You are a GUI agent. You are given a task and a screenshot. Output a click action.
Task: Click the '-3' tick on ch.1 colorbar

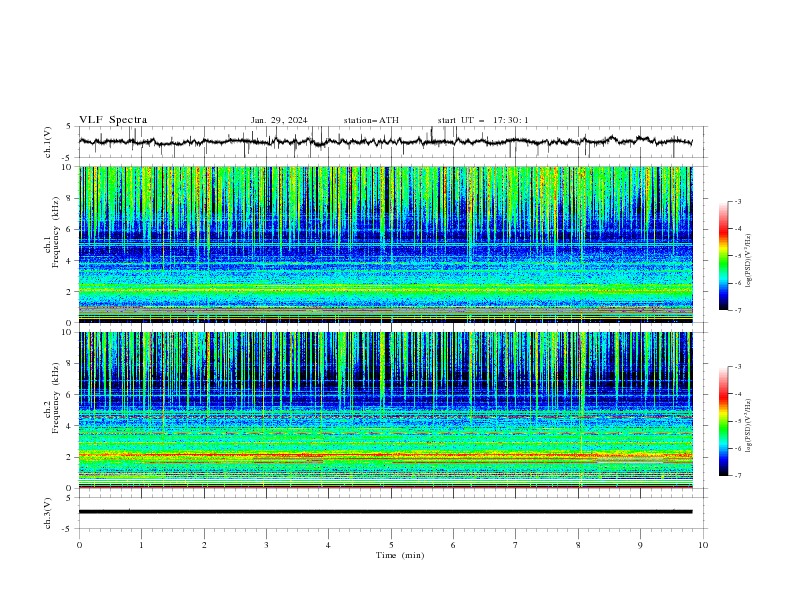737,201
